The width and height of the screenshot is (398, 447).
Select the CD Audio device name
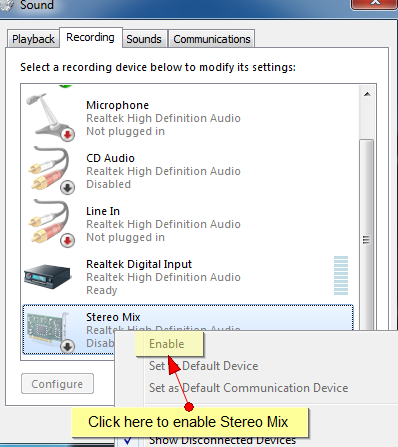[110, 158]
